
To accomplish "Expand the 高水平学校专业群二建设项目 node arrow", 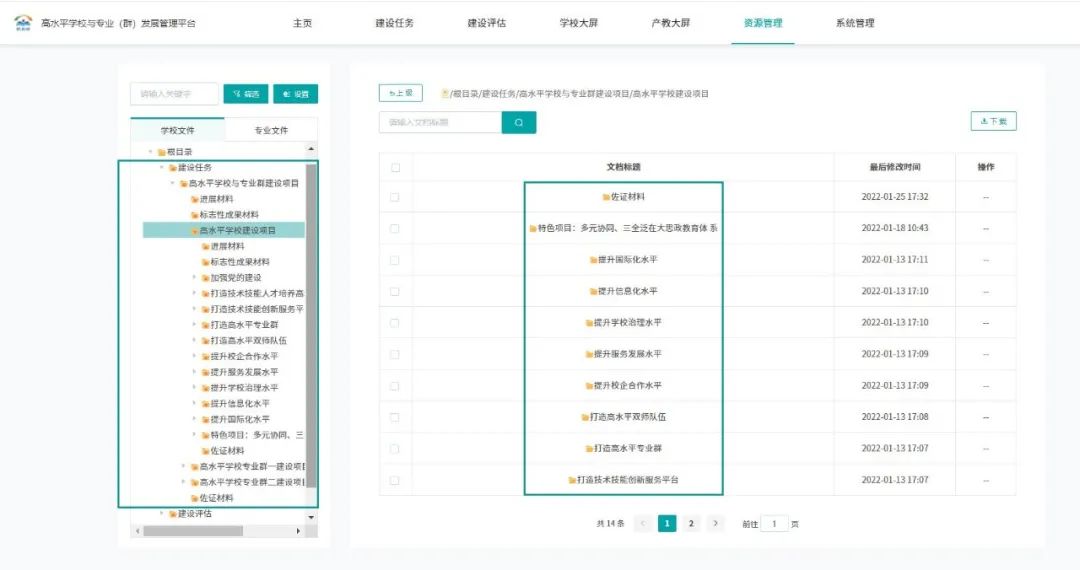I will pyautogui.click(x=183, y=483).
